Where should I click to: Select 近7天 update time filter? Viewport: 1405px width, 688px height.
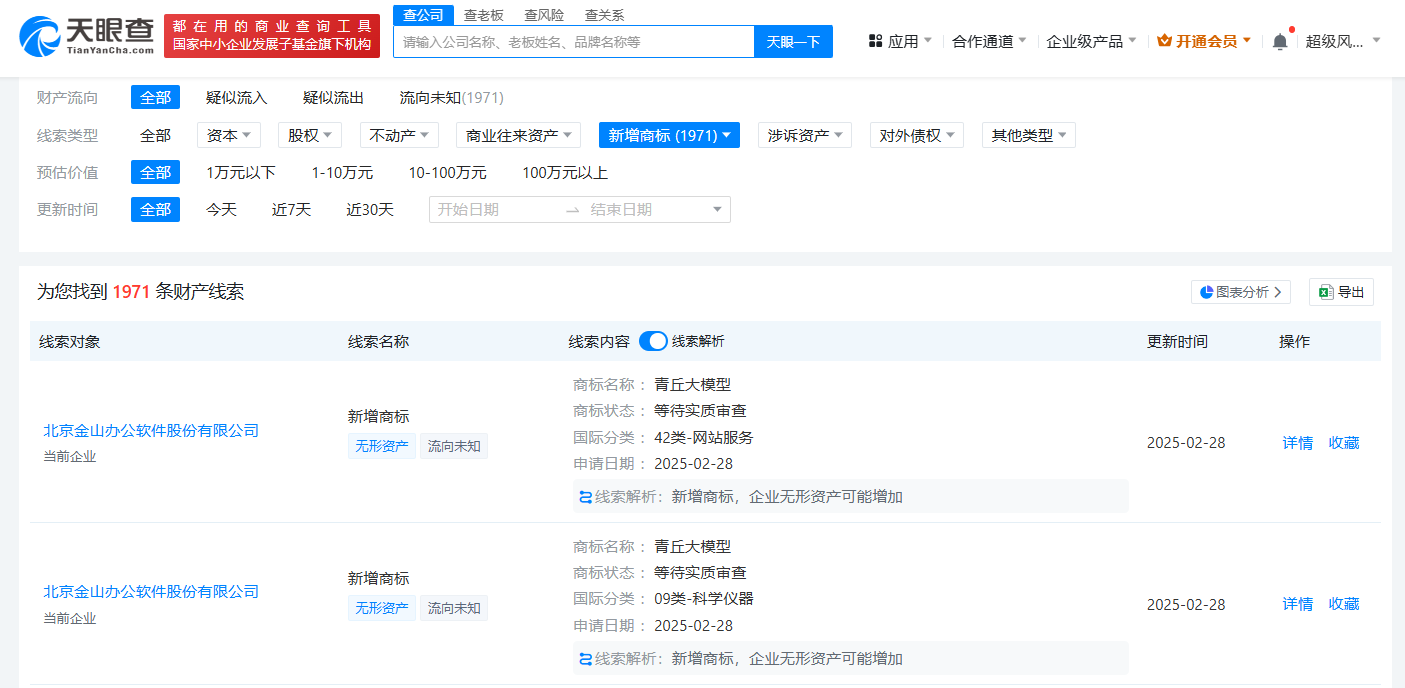(x=291, y=210)
